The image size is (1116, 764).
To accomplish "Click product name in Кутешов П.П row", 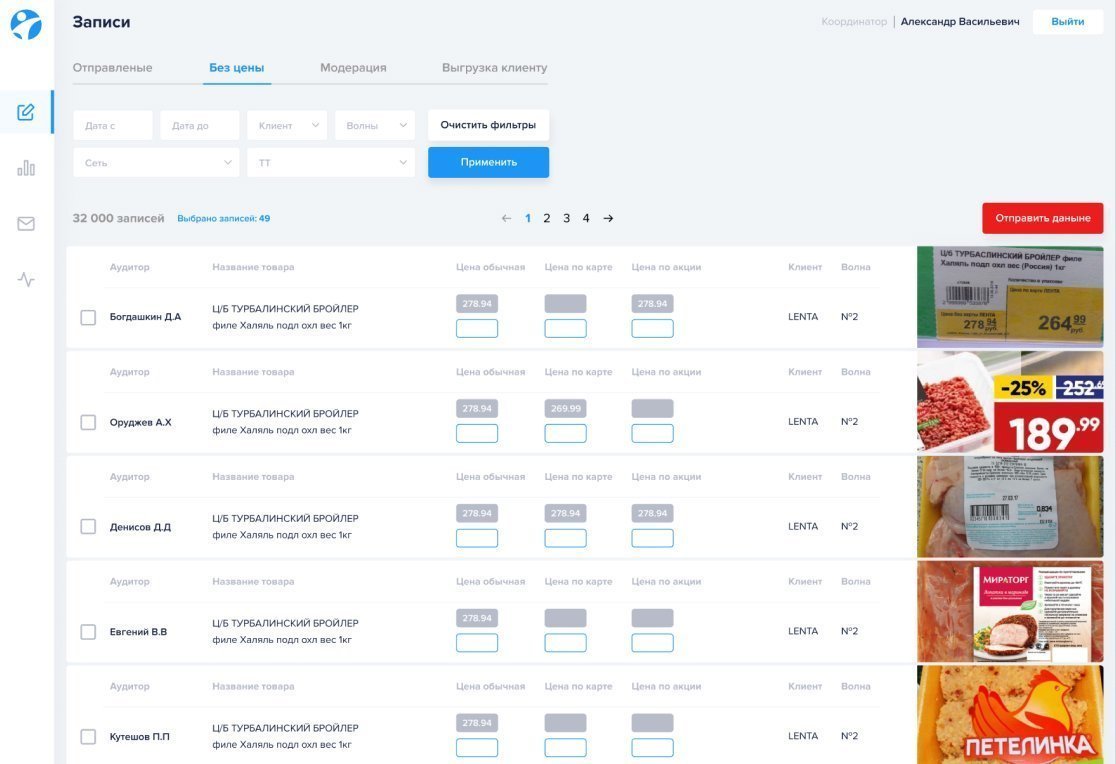I will tap(285, 736).
